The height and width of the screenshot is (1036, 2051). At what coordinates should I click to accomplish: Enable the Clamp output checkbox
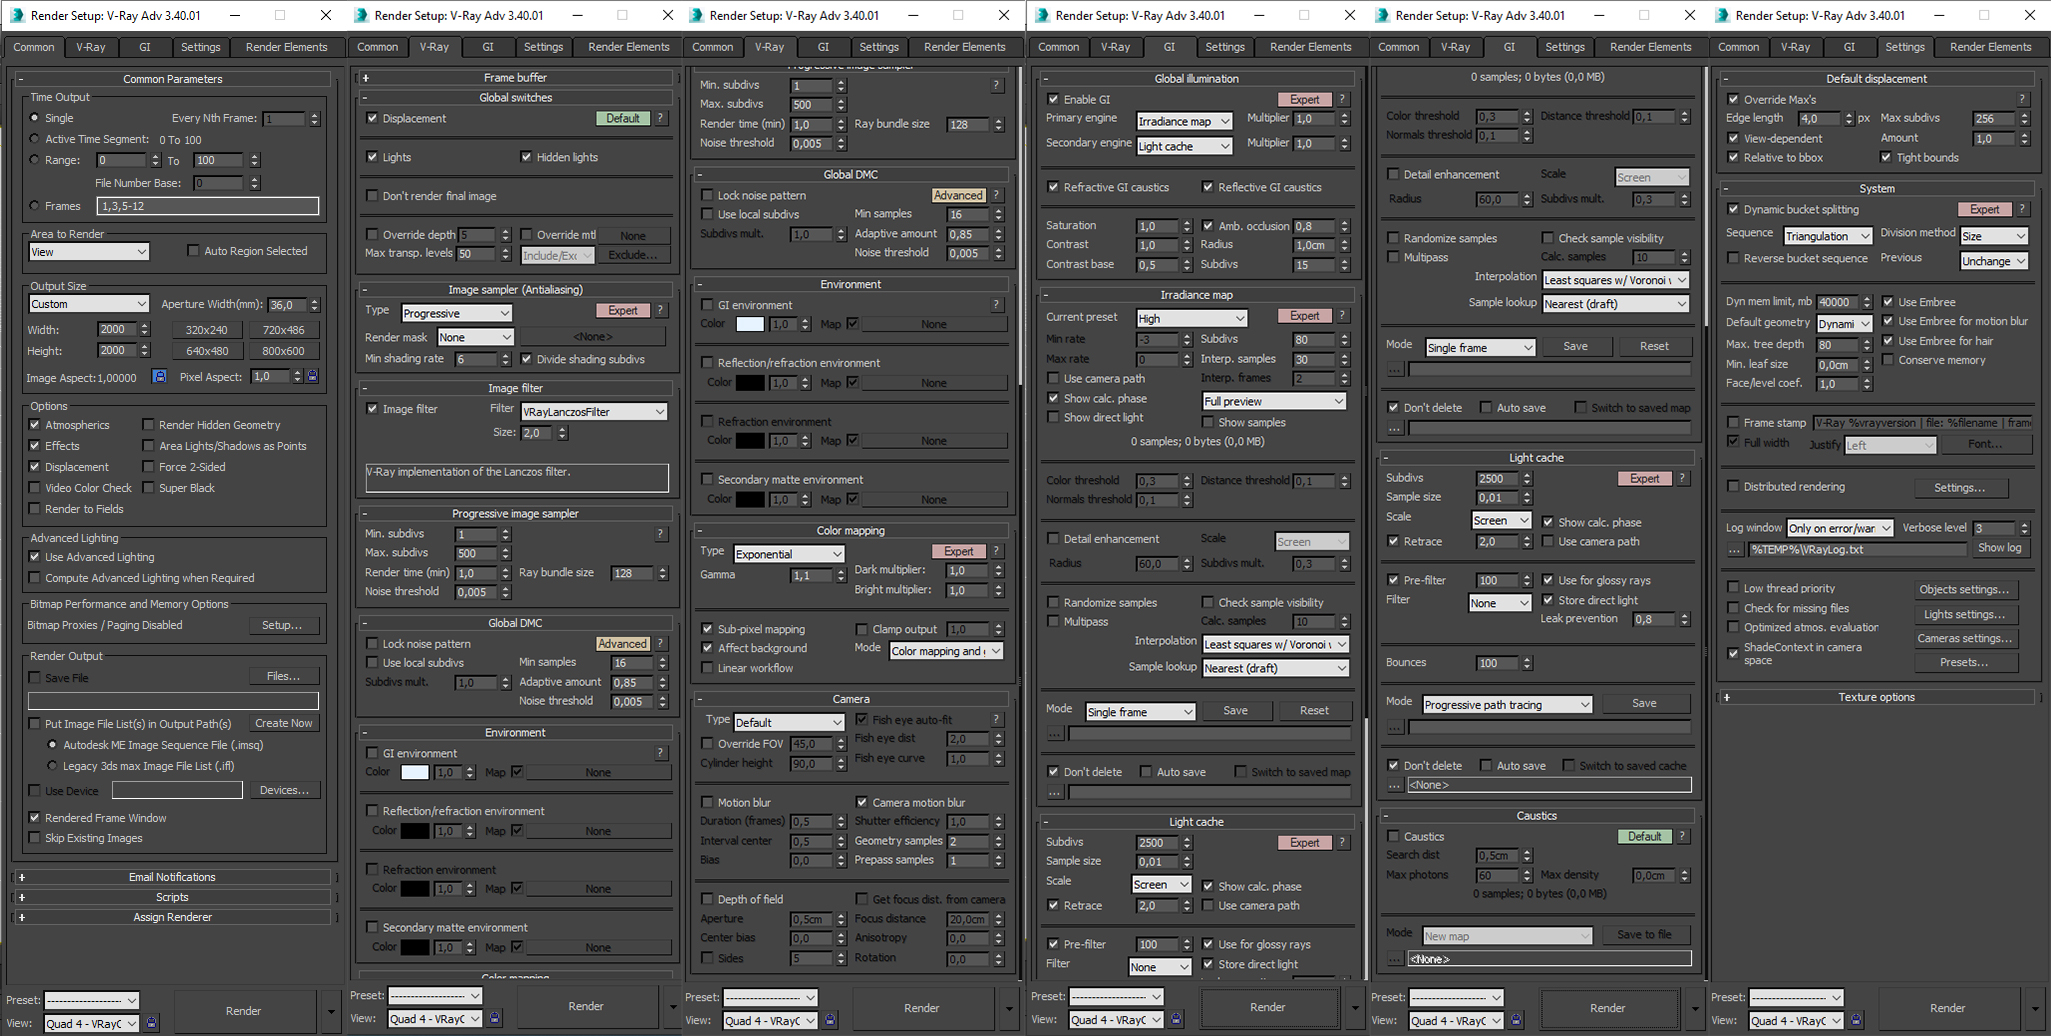pos(862,629)
